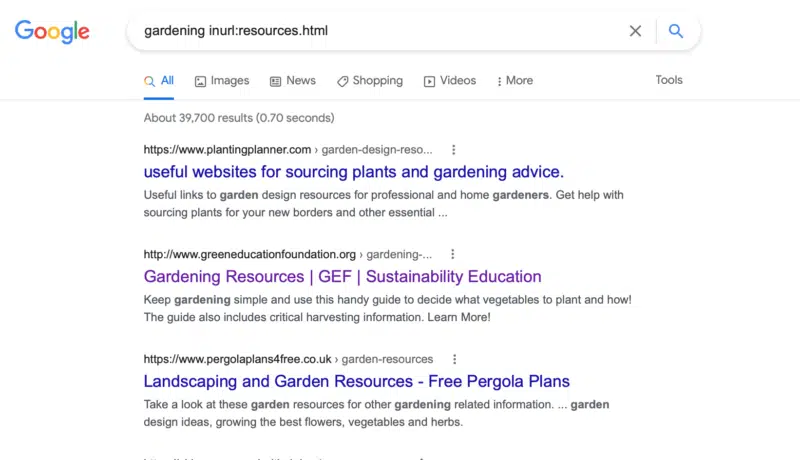
Task: Open three-dot menu for greeneducationfoundation.org result
Action: pos(453,254)
